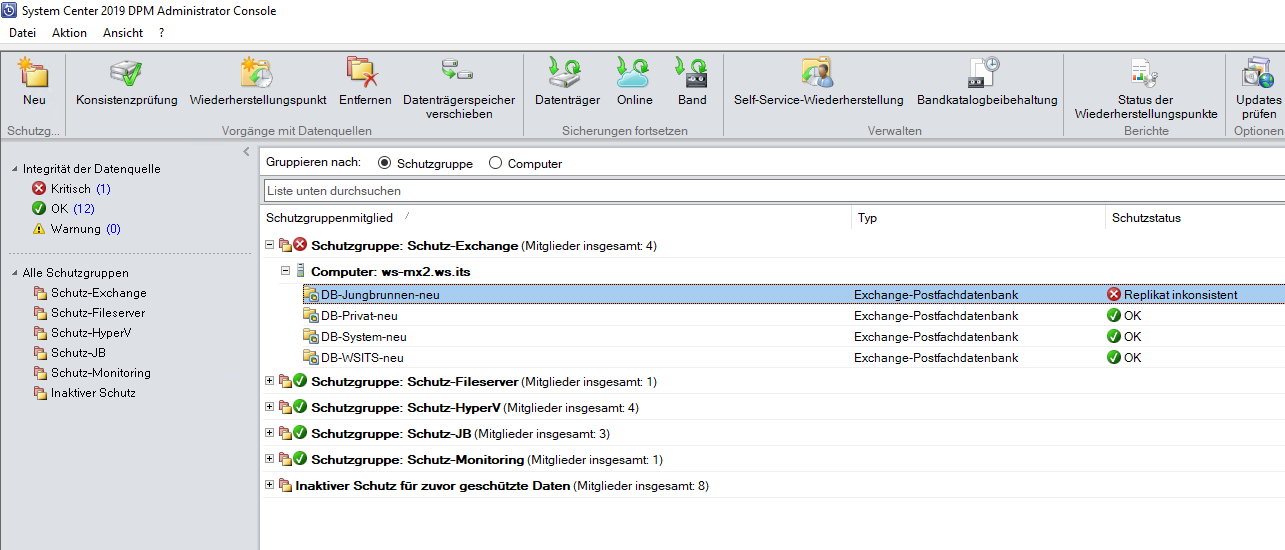
Task: Click the red Kritisch status icon
Action: click(39, 189)
